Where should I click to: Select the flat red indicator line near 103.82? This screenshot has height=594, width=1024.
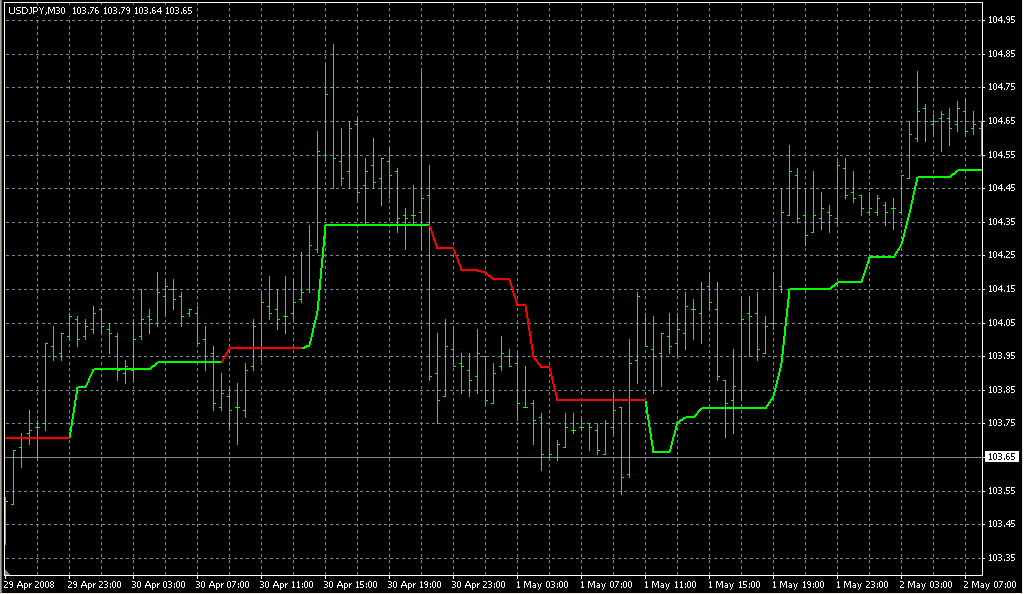600,399
